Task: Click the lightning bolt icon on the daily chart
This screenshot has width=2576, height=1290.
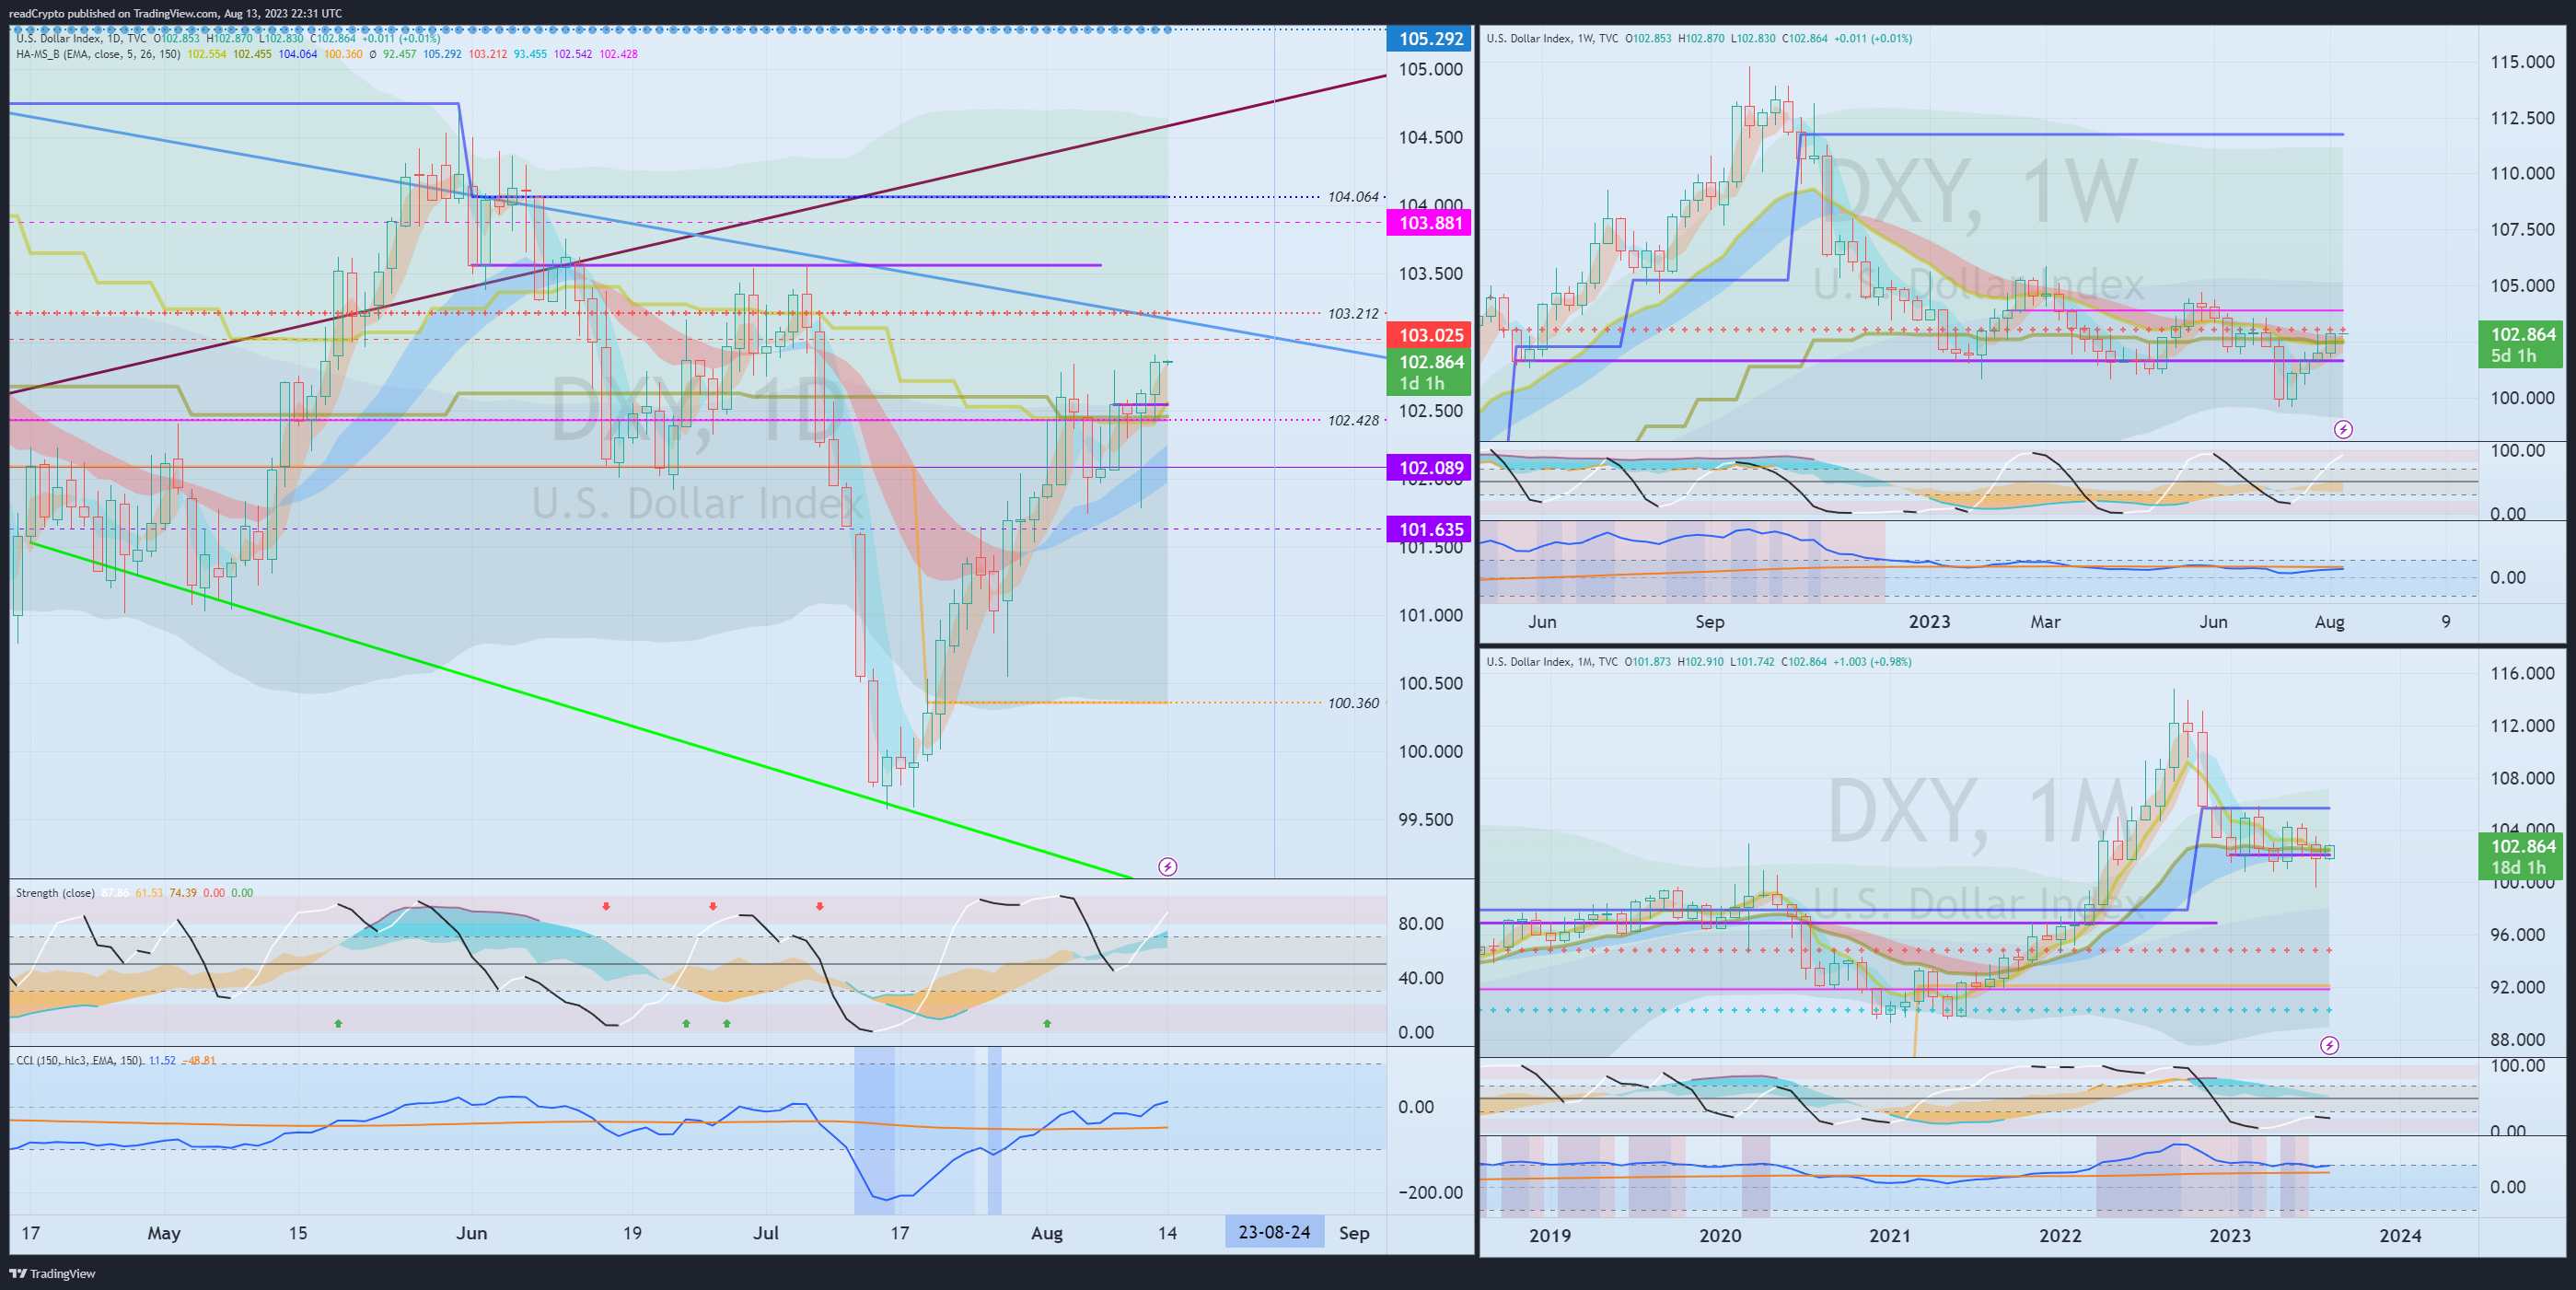Action: point(1167,866)
